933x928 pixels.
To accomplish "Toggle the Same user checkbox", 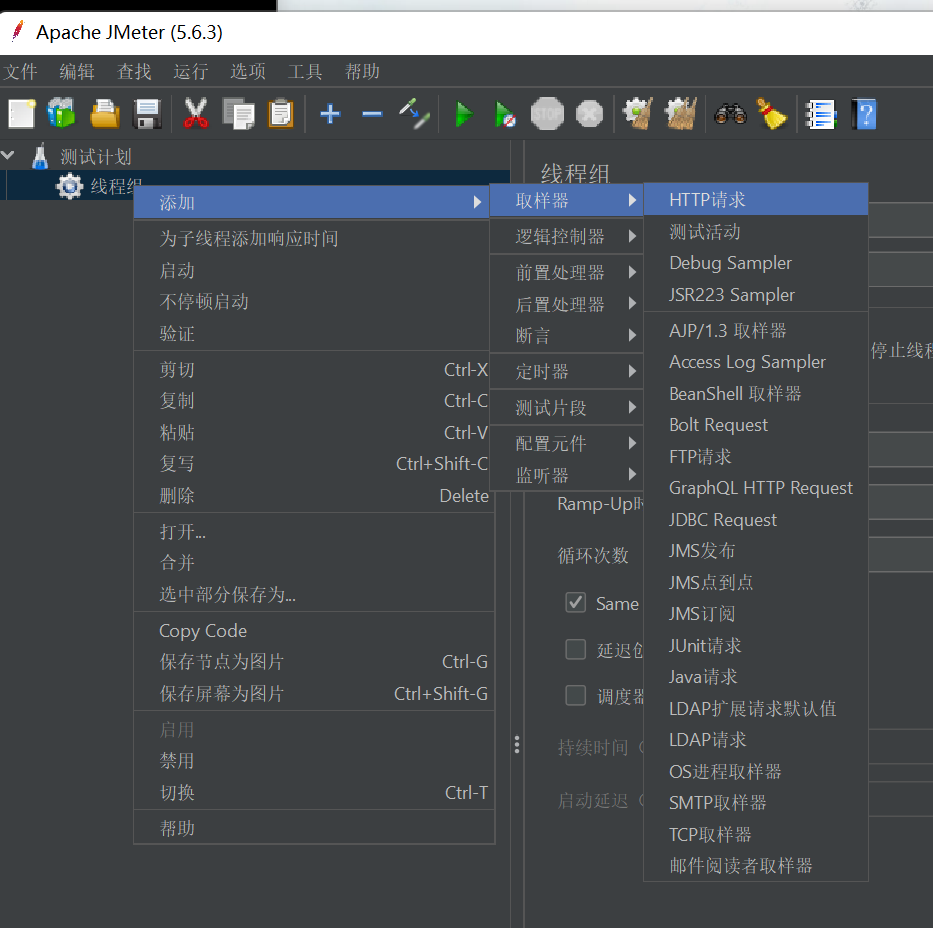I will [x=575, y=603].
